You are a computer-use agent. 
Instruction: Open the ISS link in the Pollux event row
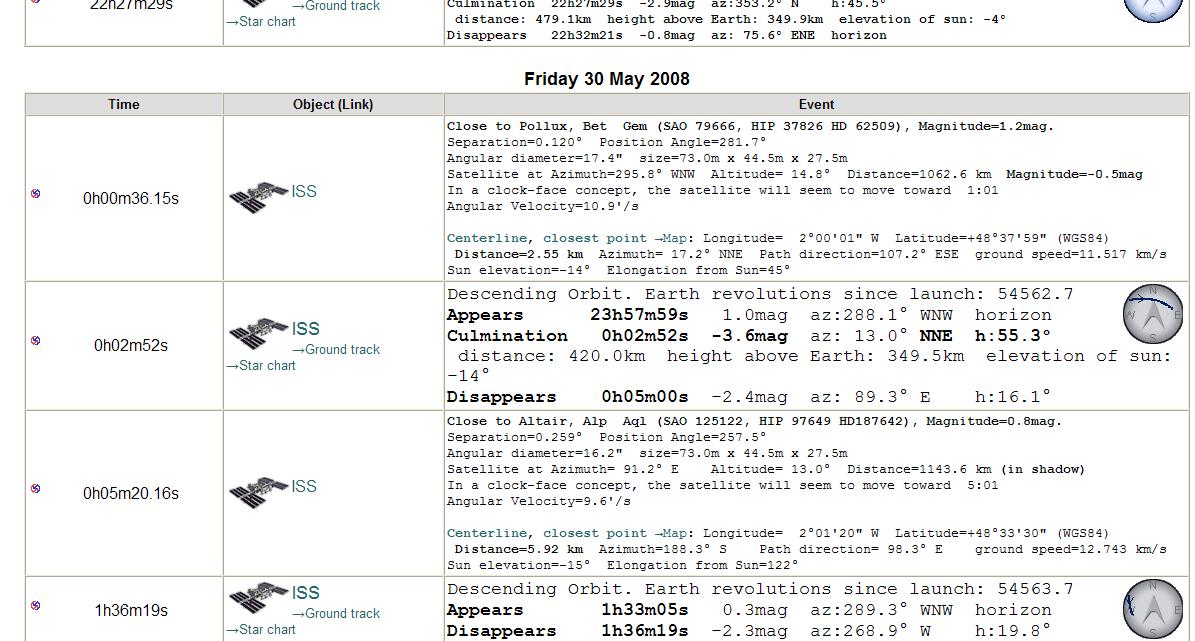click(x=304, y=191)
